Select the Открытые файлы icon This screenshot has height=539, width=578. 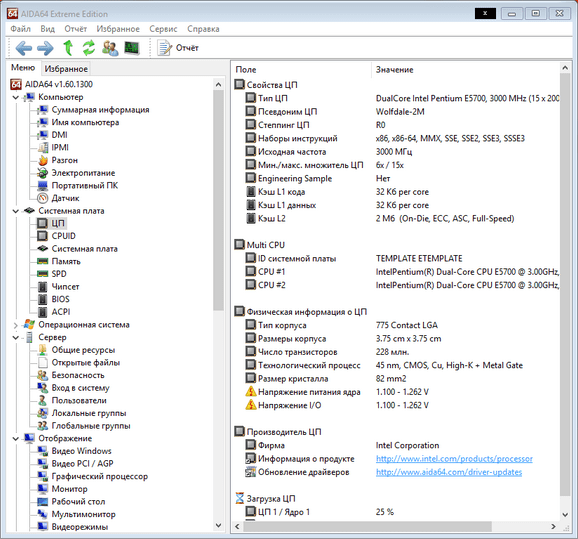(x=43, y=362)
